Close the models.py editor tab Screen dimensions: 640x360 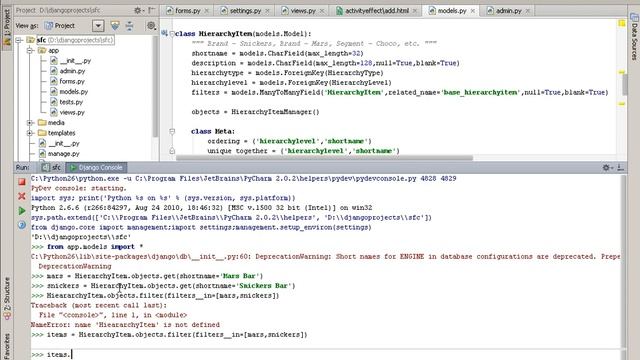point(473,11)
